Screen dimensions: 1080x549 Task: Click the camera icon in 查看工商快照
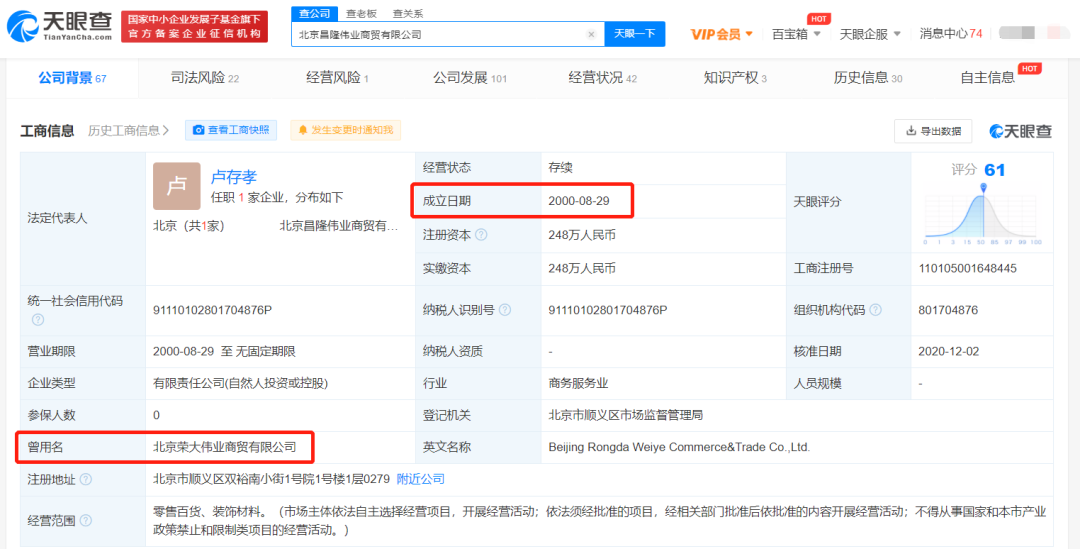(198, 130)
